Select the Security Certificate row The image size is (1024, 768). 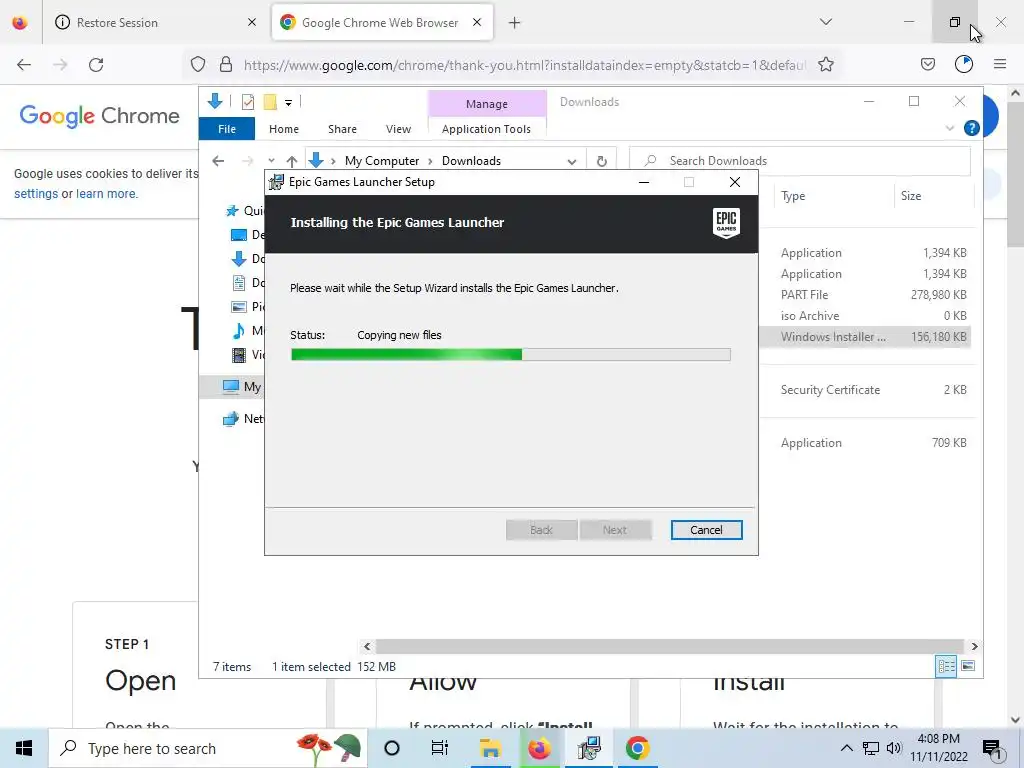coord(865,390)
